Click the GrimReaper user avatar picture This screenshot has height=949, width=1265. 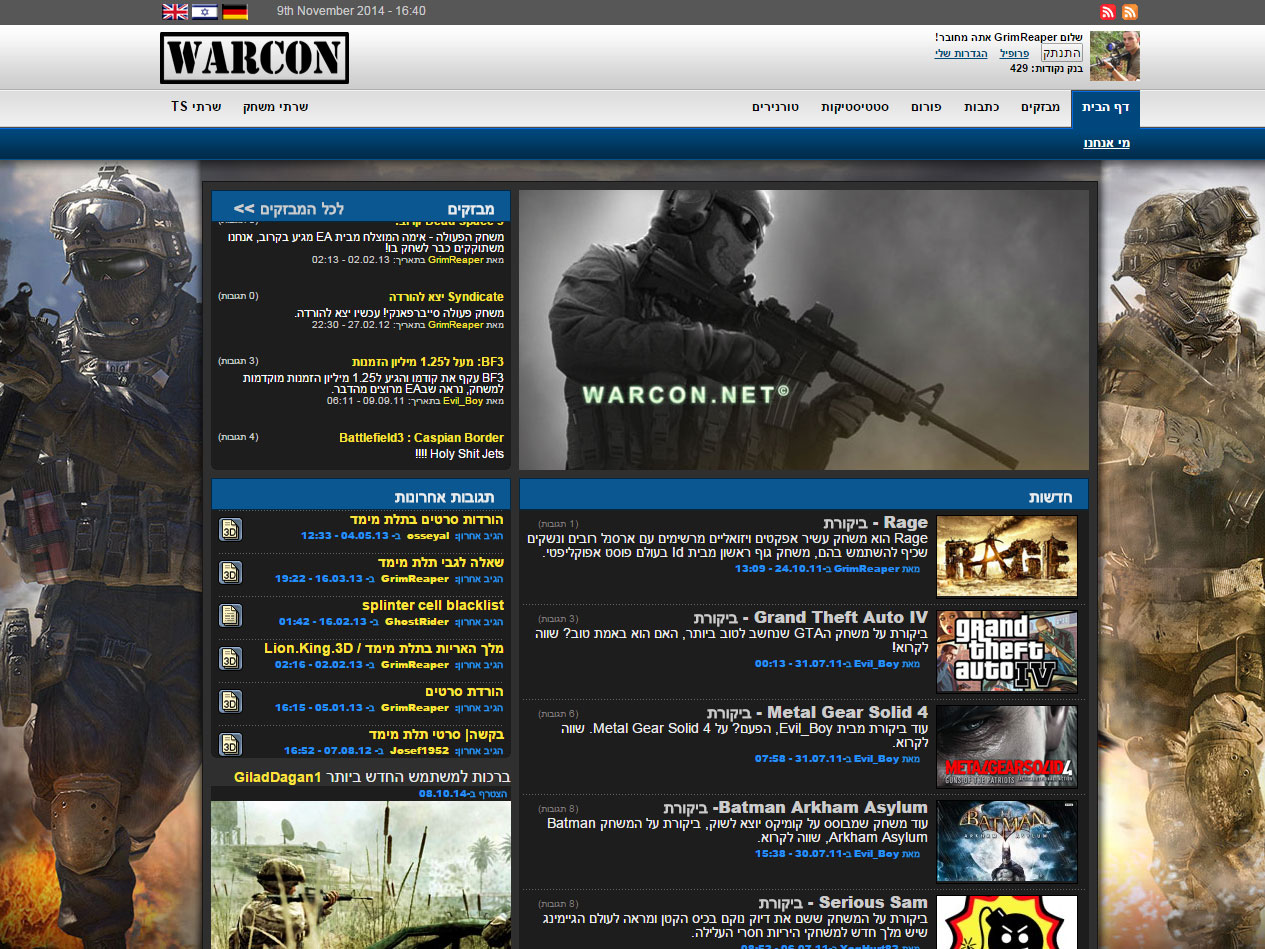[1115, 56]
